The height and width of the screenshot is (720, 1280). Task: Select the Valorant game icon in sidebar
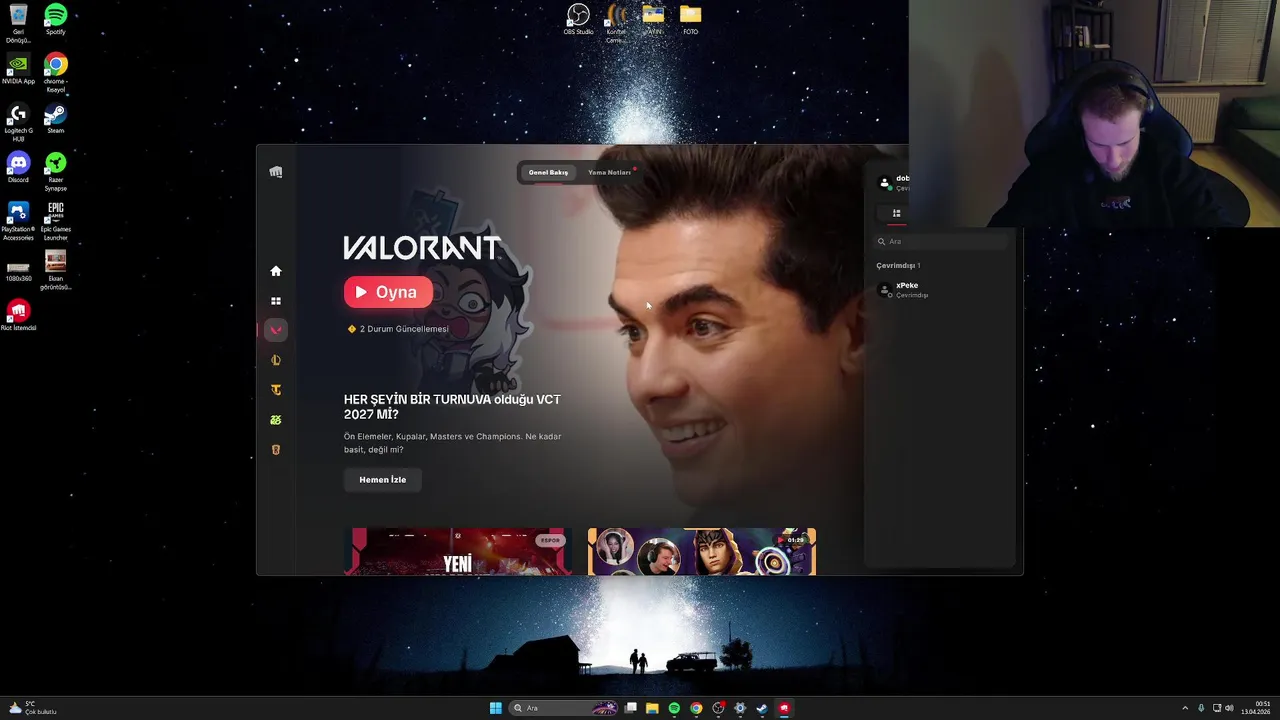point(276,330)
